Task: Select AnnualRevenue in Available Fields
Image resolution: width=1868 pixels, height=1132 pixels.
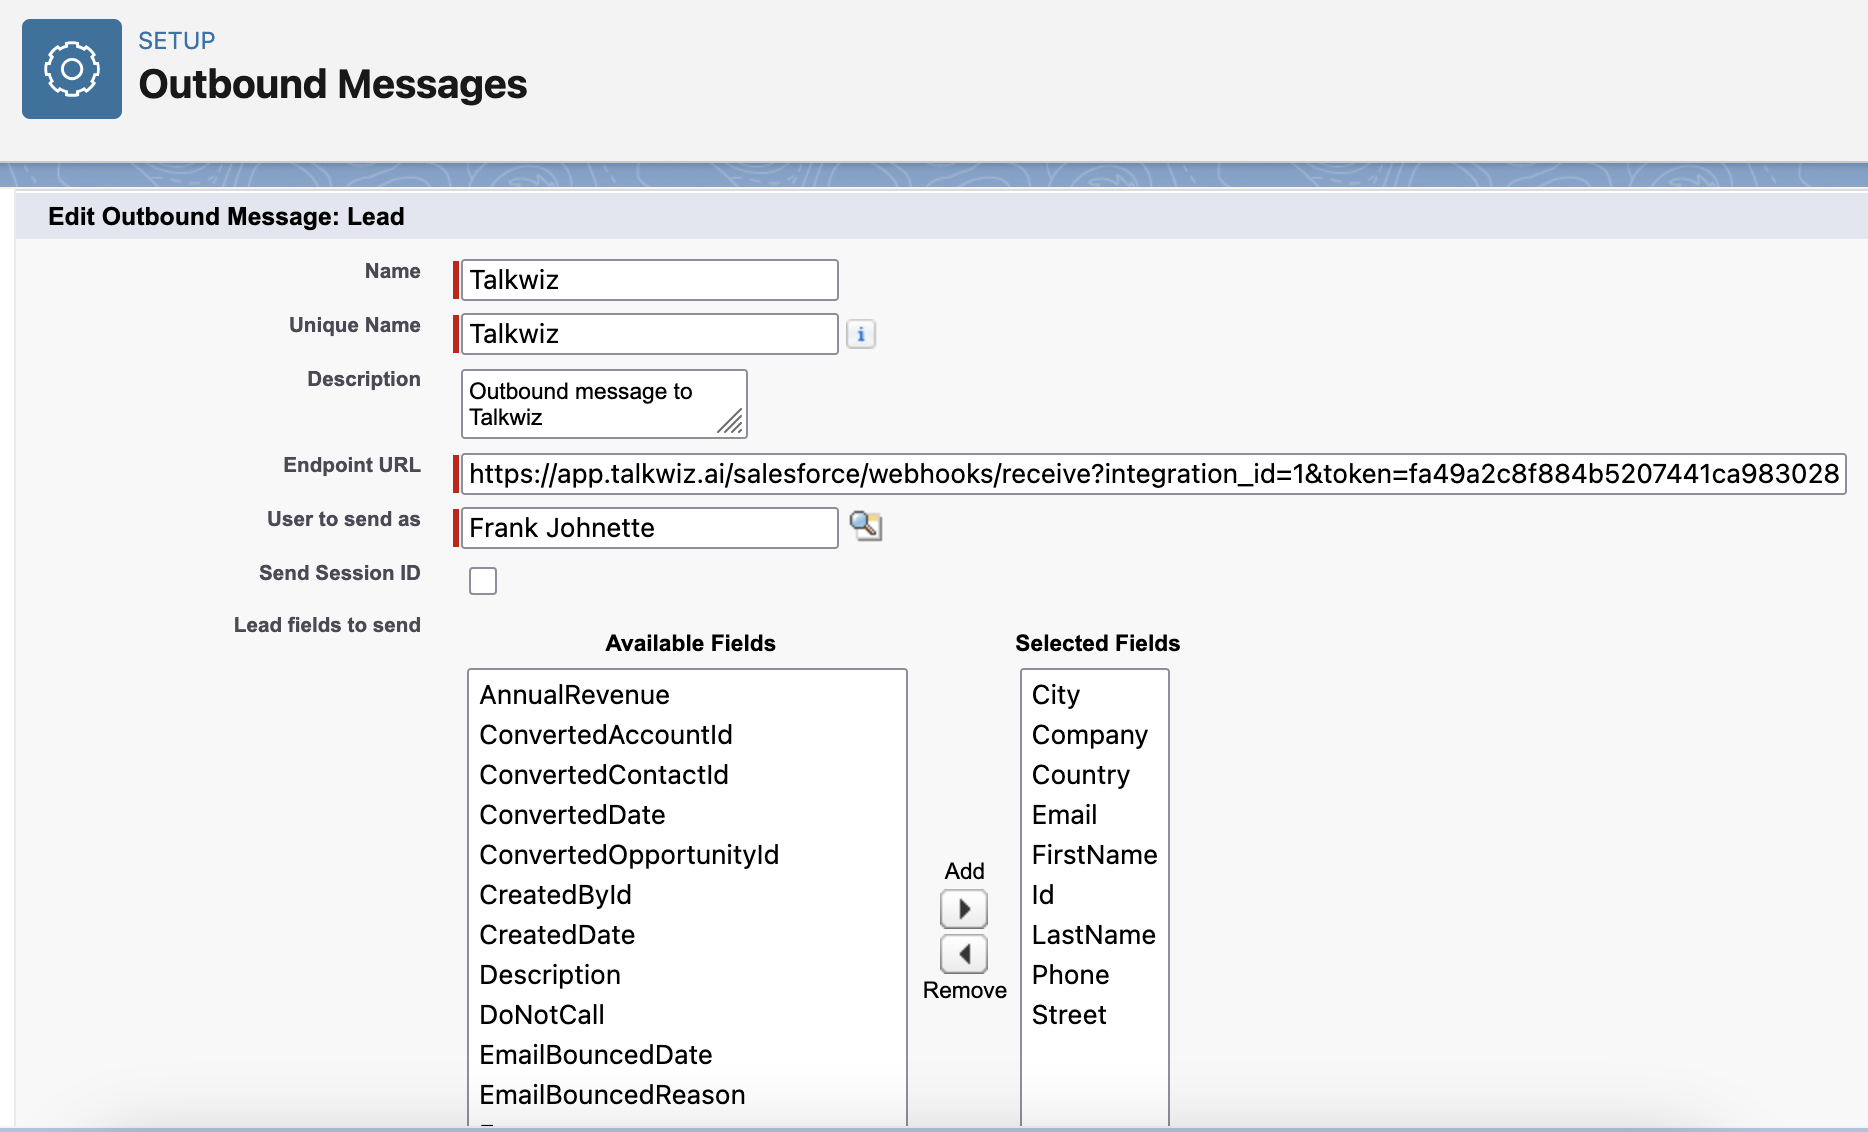Action: 687,695
